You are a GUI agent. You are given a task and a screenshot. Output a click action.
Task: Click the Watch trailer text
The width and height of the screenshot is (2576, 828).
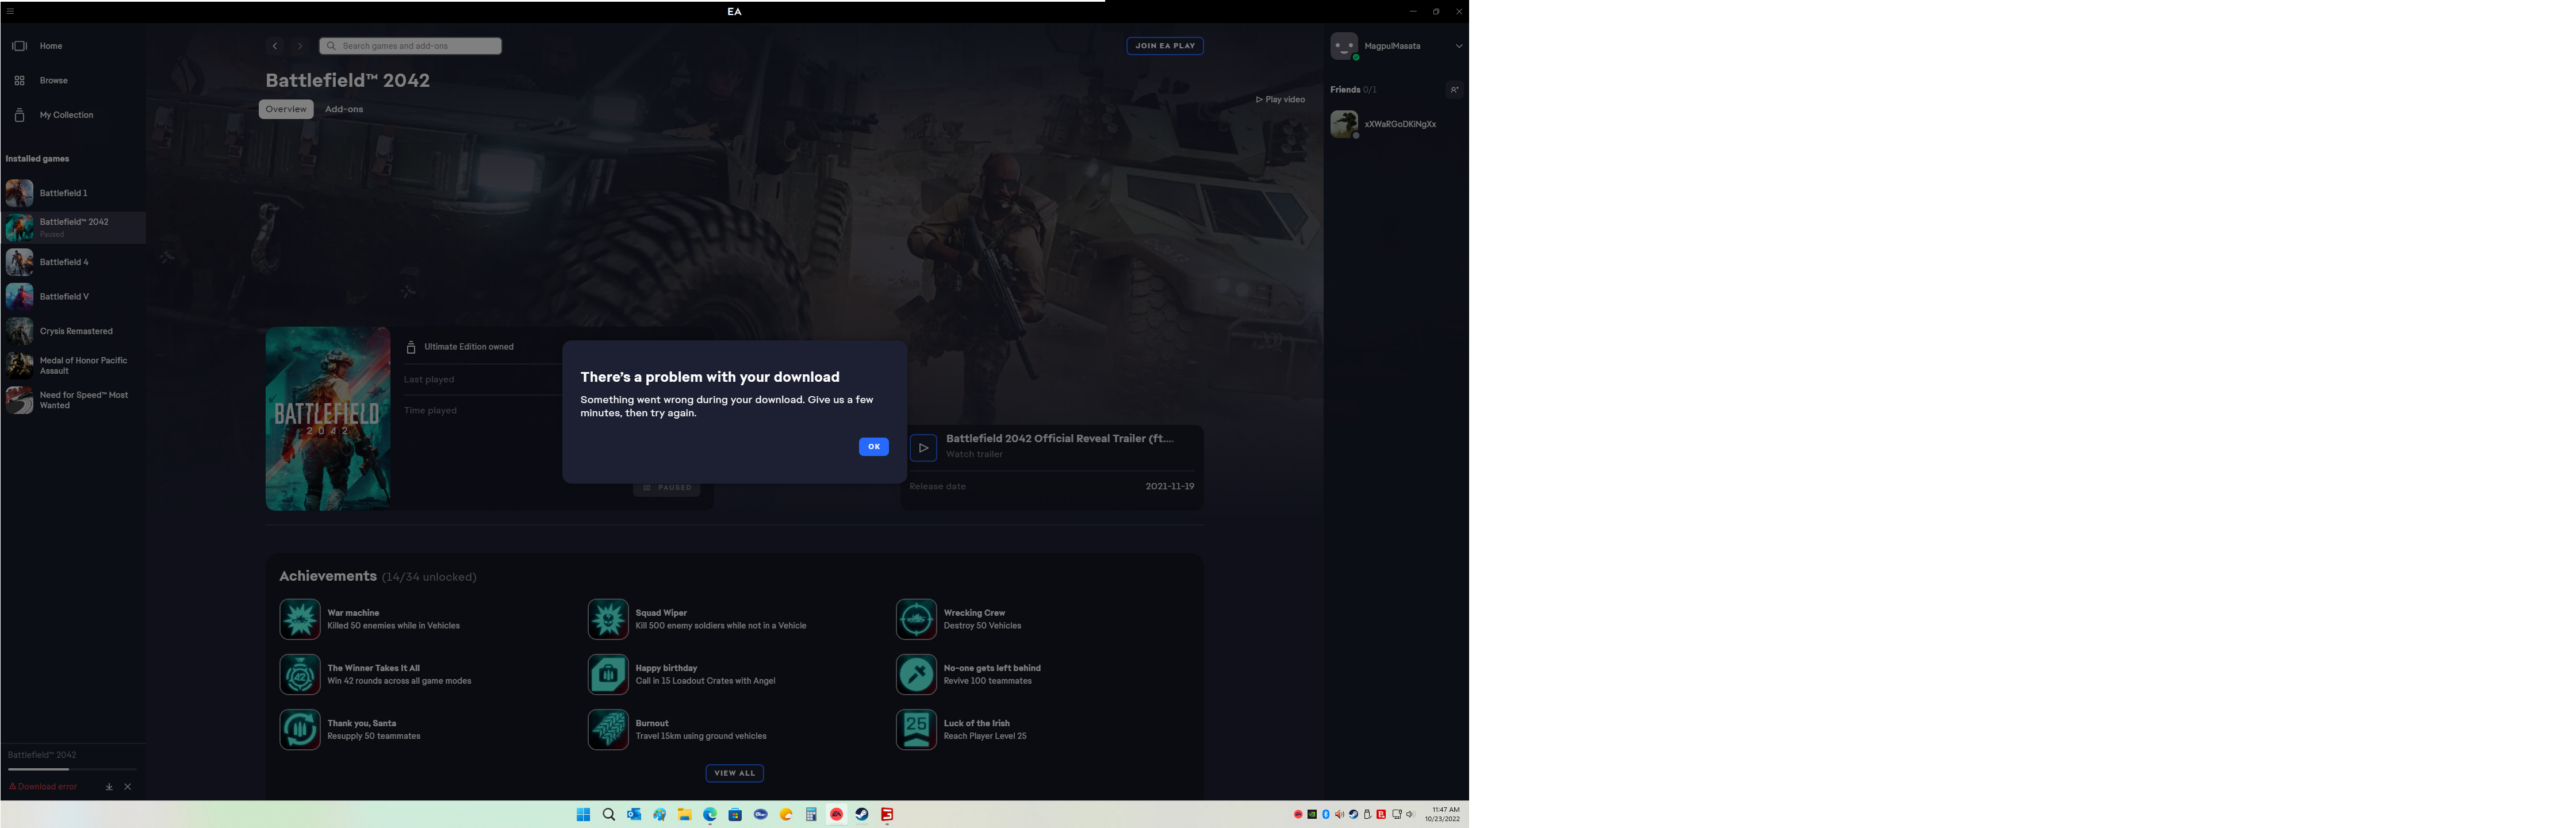(x=974, y=454)
